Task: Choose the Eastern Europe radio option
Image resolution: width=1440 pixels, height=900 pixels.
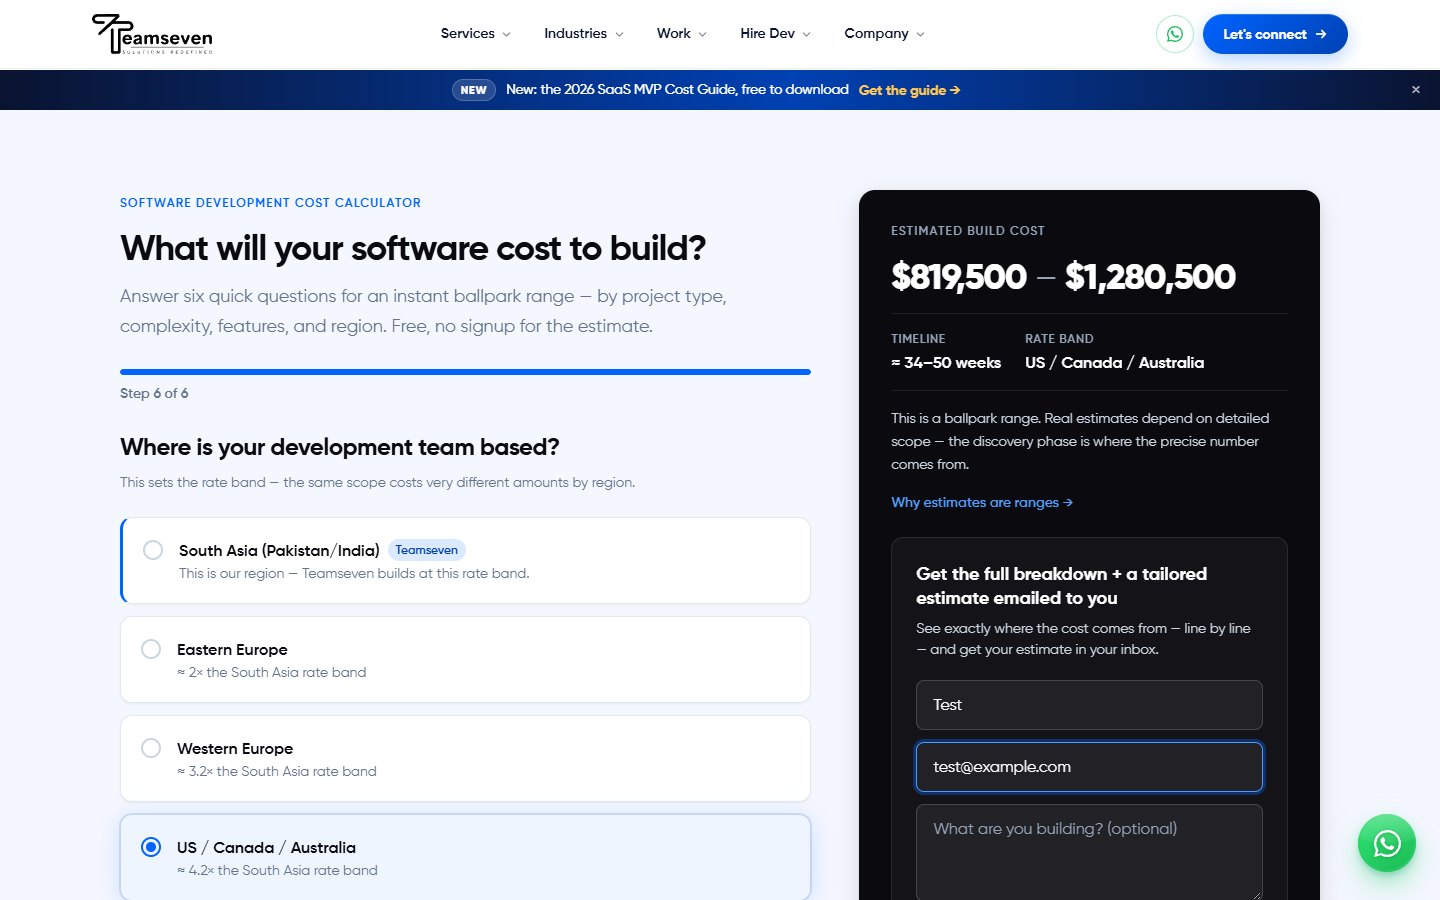Action: tap(151, 649)
